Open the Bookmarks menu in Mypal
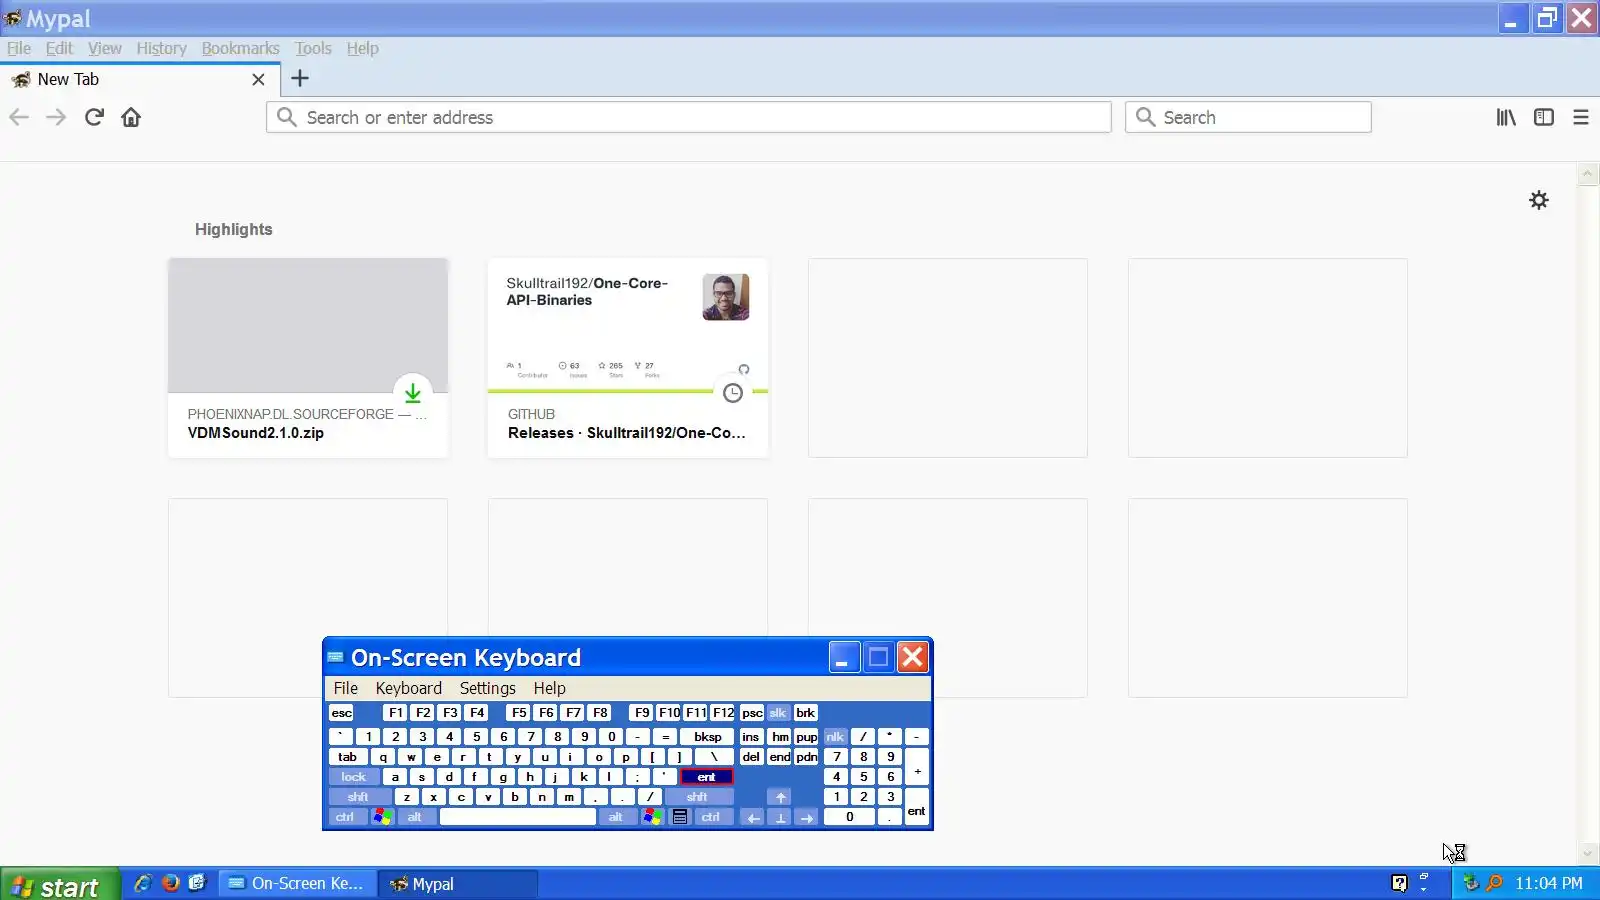This screenshot has height=900, width=1600. pos(240,48)
